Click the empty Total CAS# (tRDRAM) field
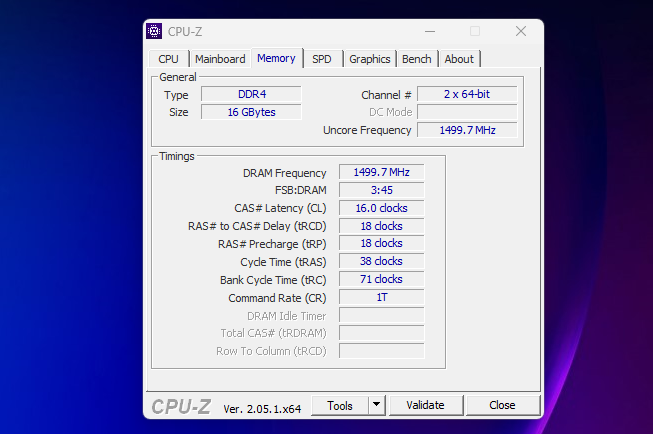This screenshot has height=434, width=653. [382, 333]
